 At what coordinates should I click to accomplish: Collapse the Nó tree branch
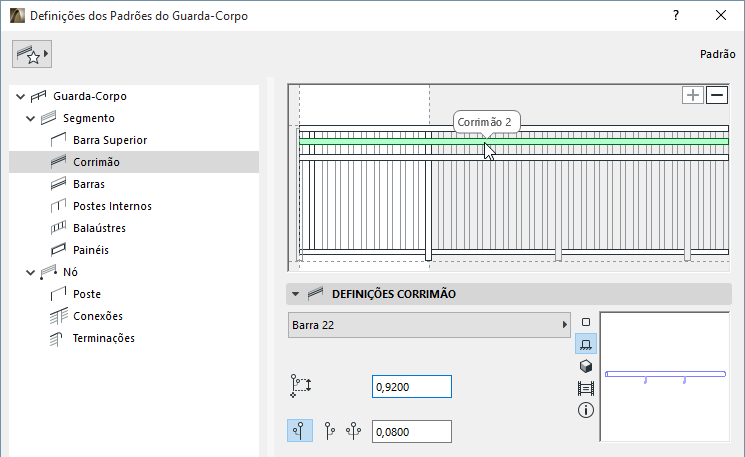click(30, 272)
